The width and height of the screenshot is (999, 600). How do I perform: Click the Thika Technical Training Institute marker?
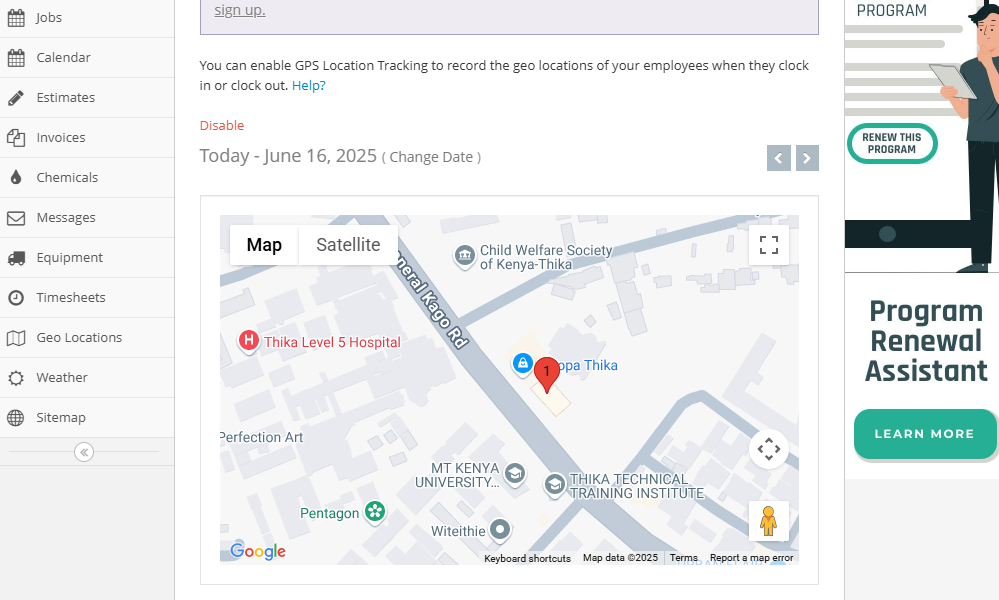pyautogui.click(x=555, y=485)
